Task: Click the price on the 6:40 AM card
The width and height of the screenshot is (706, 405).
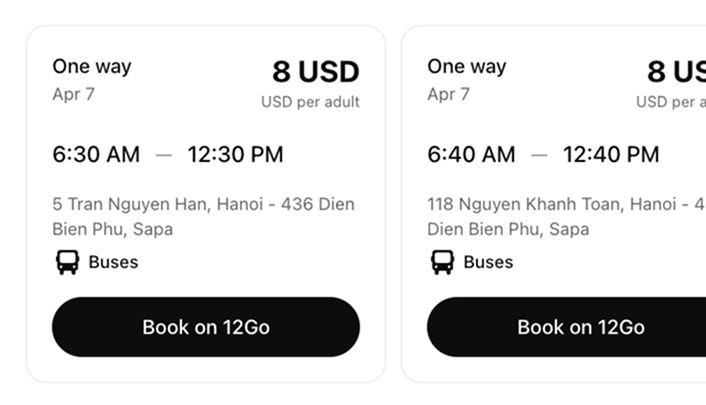Action: click(676, 72)
